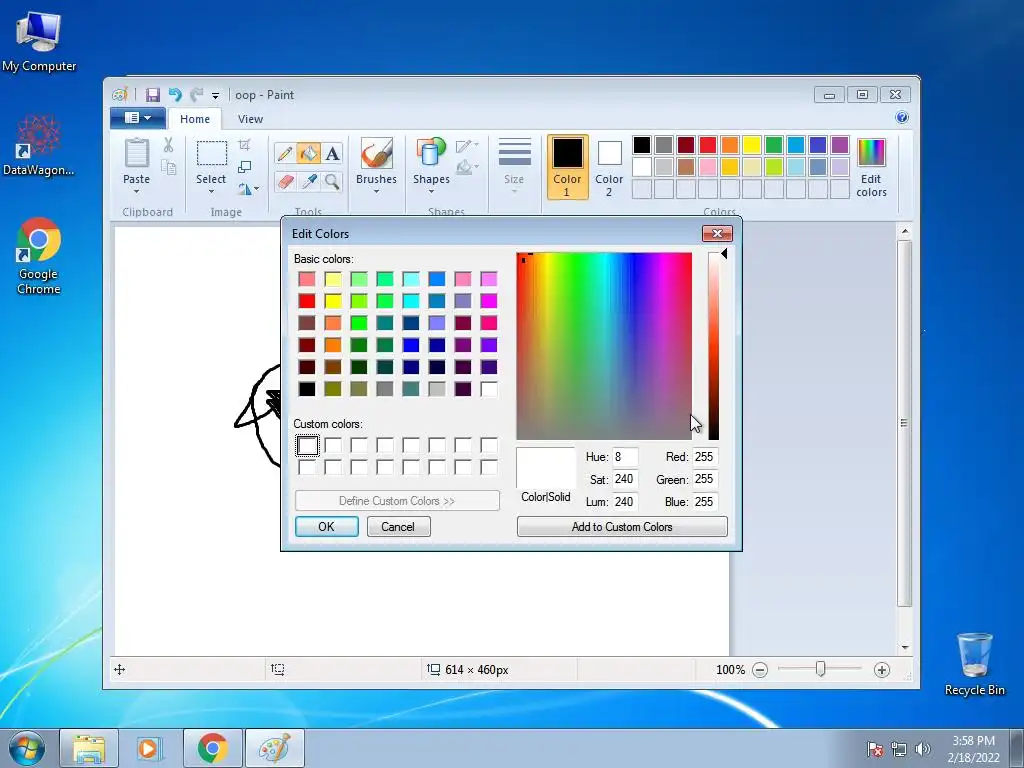The image size is (1024, 768).
Task: Activate Color 2 background selector
Action: [609, 168]
